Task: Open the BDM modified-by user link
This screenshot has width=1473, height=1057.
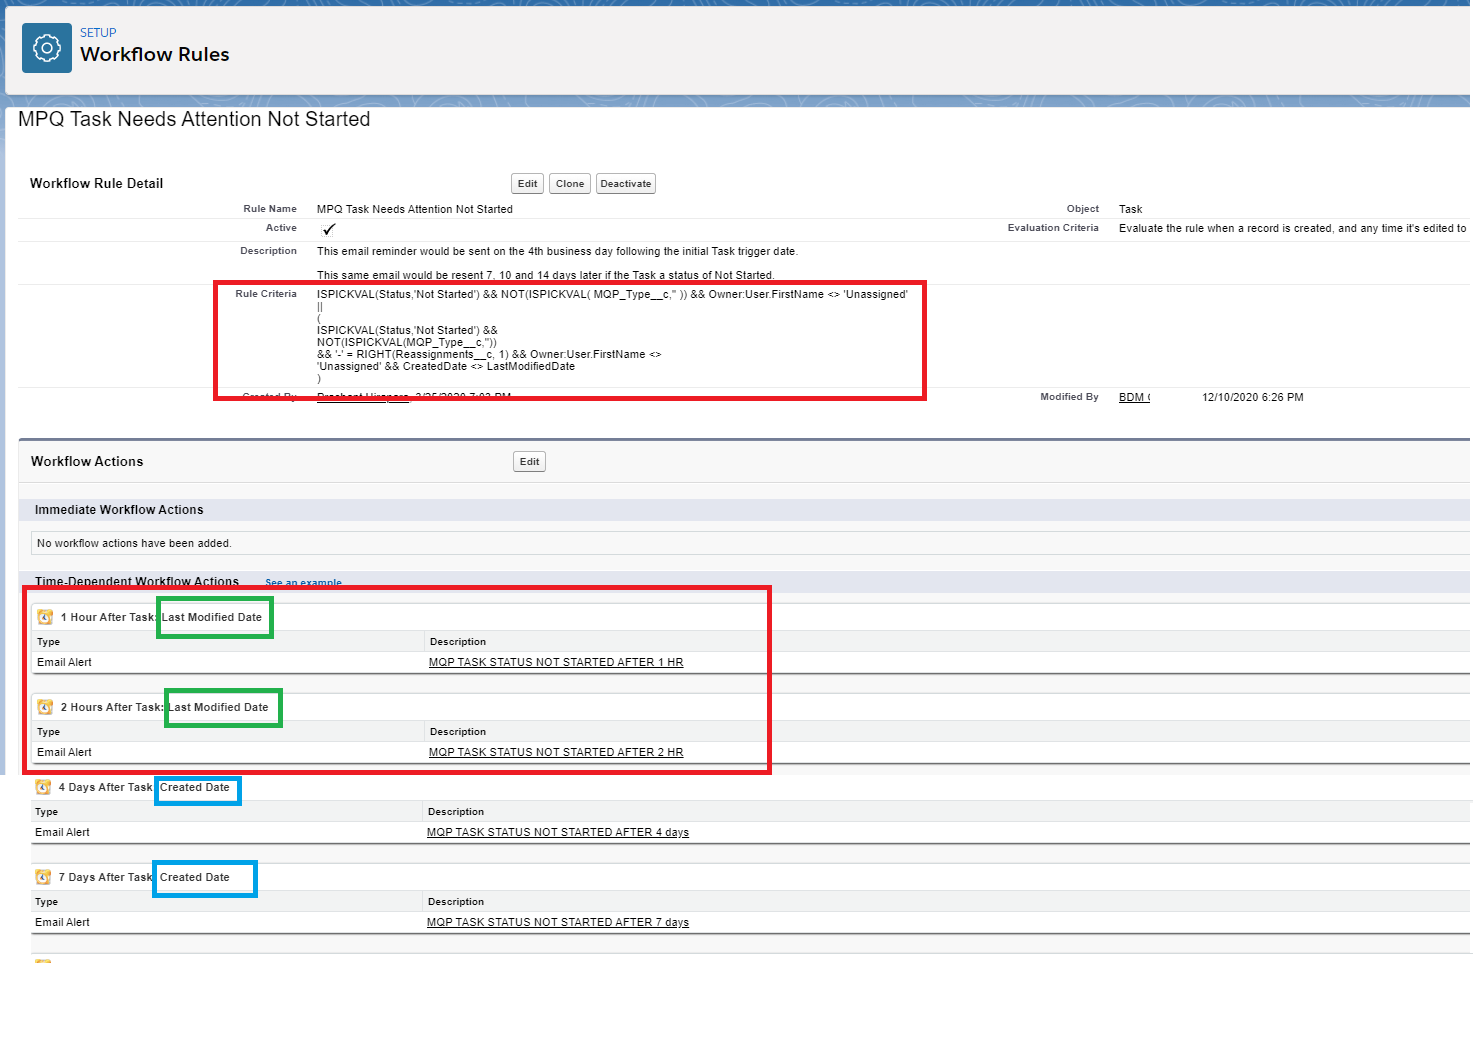Action: [1134, 397]
